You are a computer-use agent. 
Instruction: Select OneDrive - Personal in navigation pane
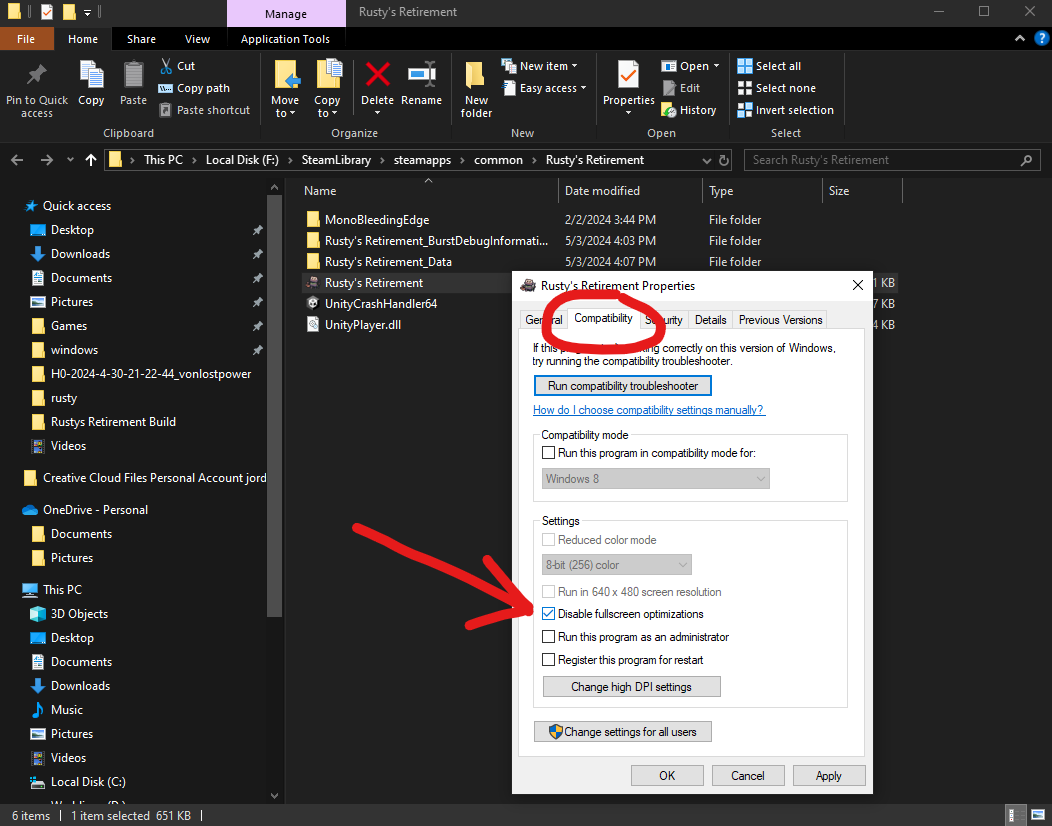click(95, 510)
